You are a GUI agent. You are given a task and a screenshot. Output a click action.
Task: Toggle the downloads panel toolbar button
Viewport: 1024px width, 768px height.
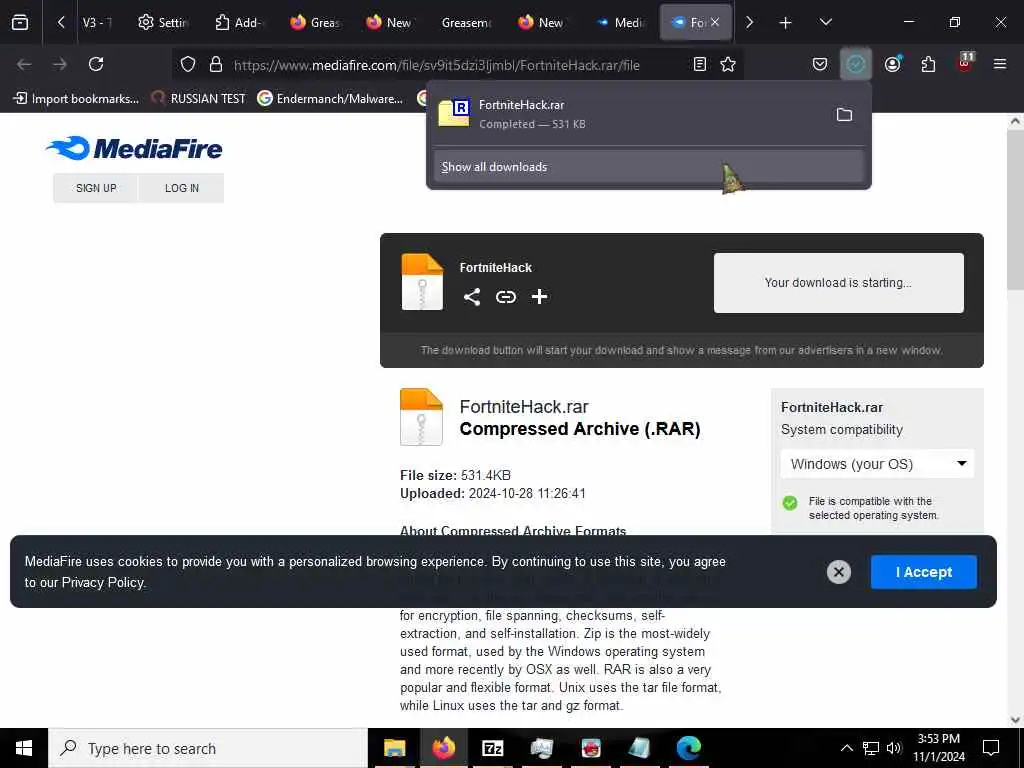tap(856, 64)
